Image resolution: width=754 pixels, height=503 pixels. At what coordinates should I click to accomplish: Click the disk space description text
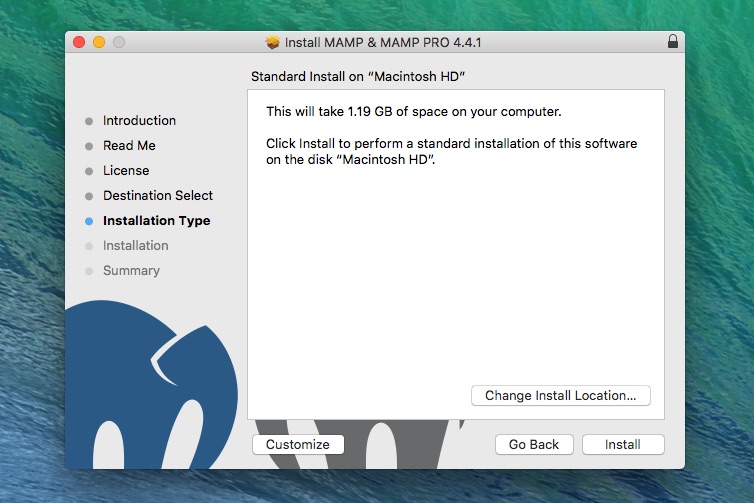coord(414,111)
